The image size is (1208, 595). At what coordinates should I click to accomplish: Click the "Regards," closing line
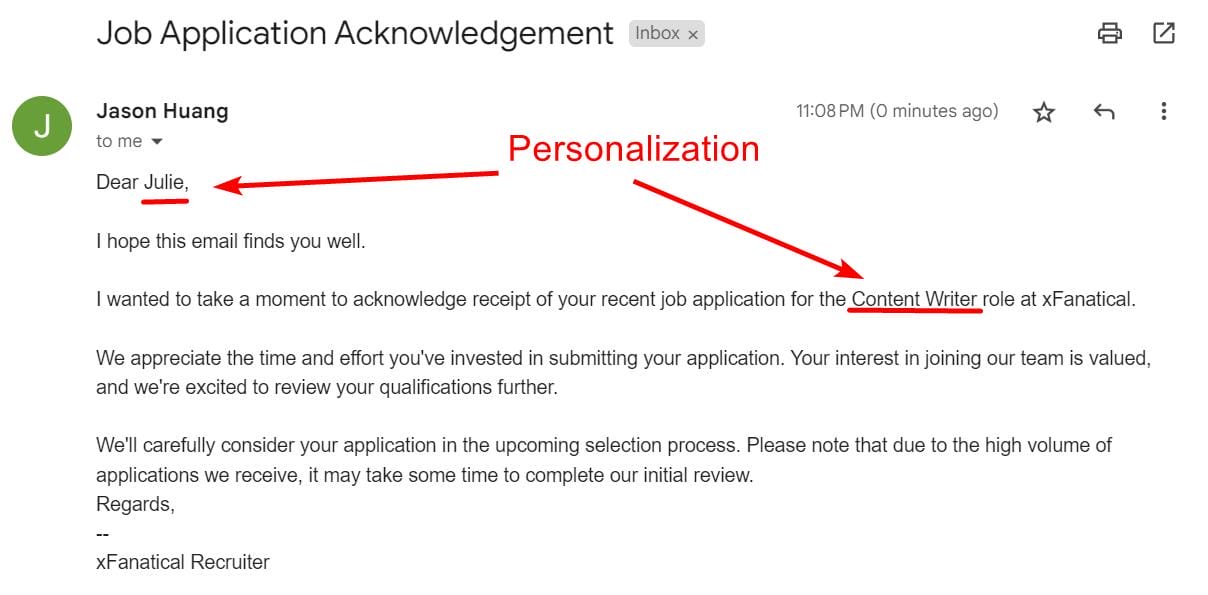click(135, 504)
